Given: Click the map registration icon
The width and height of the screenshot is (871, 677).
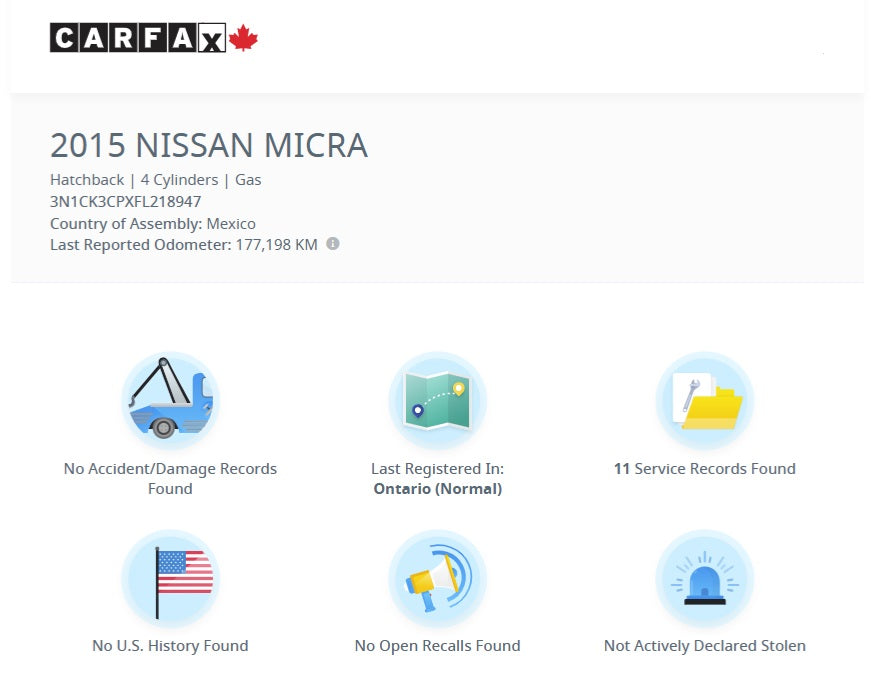Looking at the screenshot, I should 437,401.
